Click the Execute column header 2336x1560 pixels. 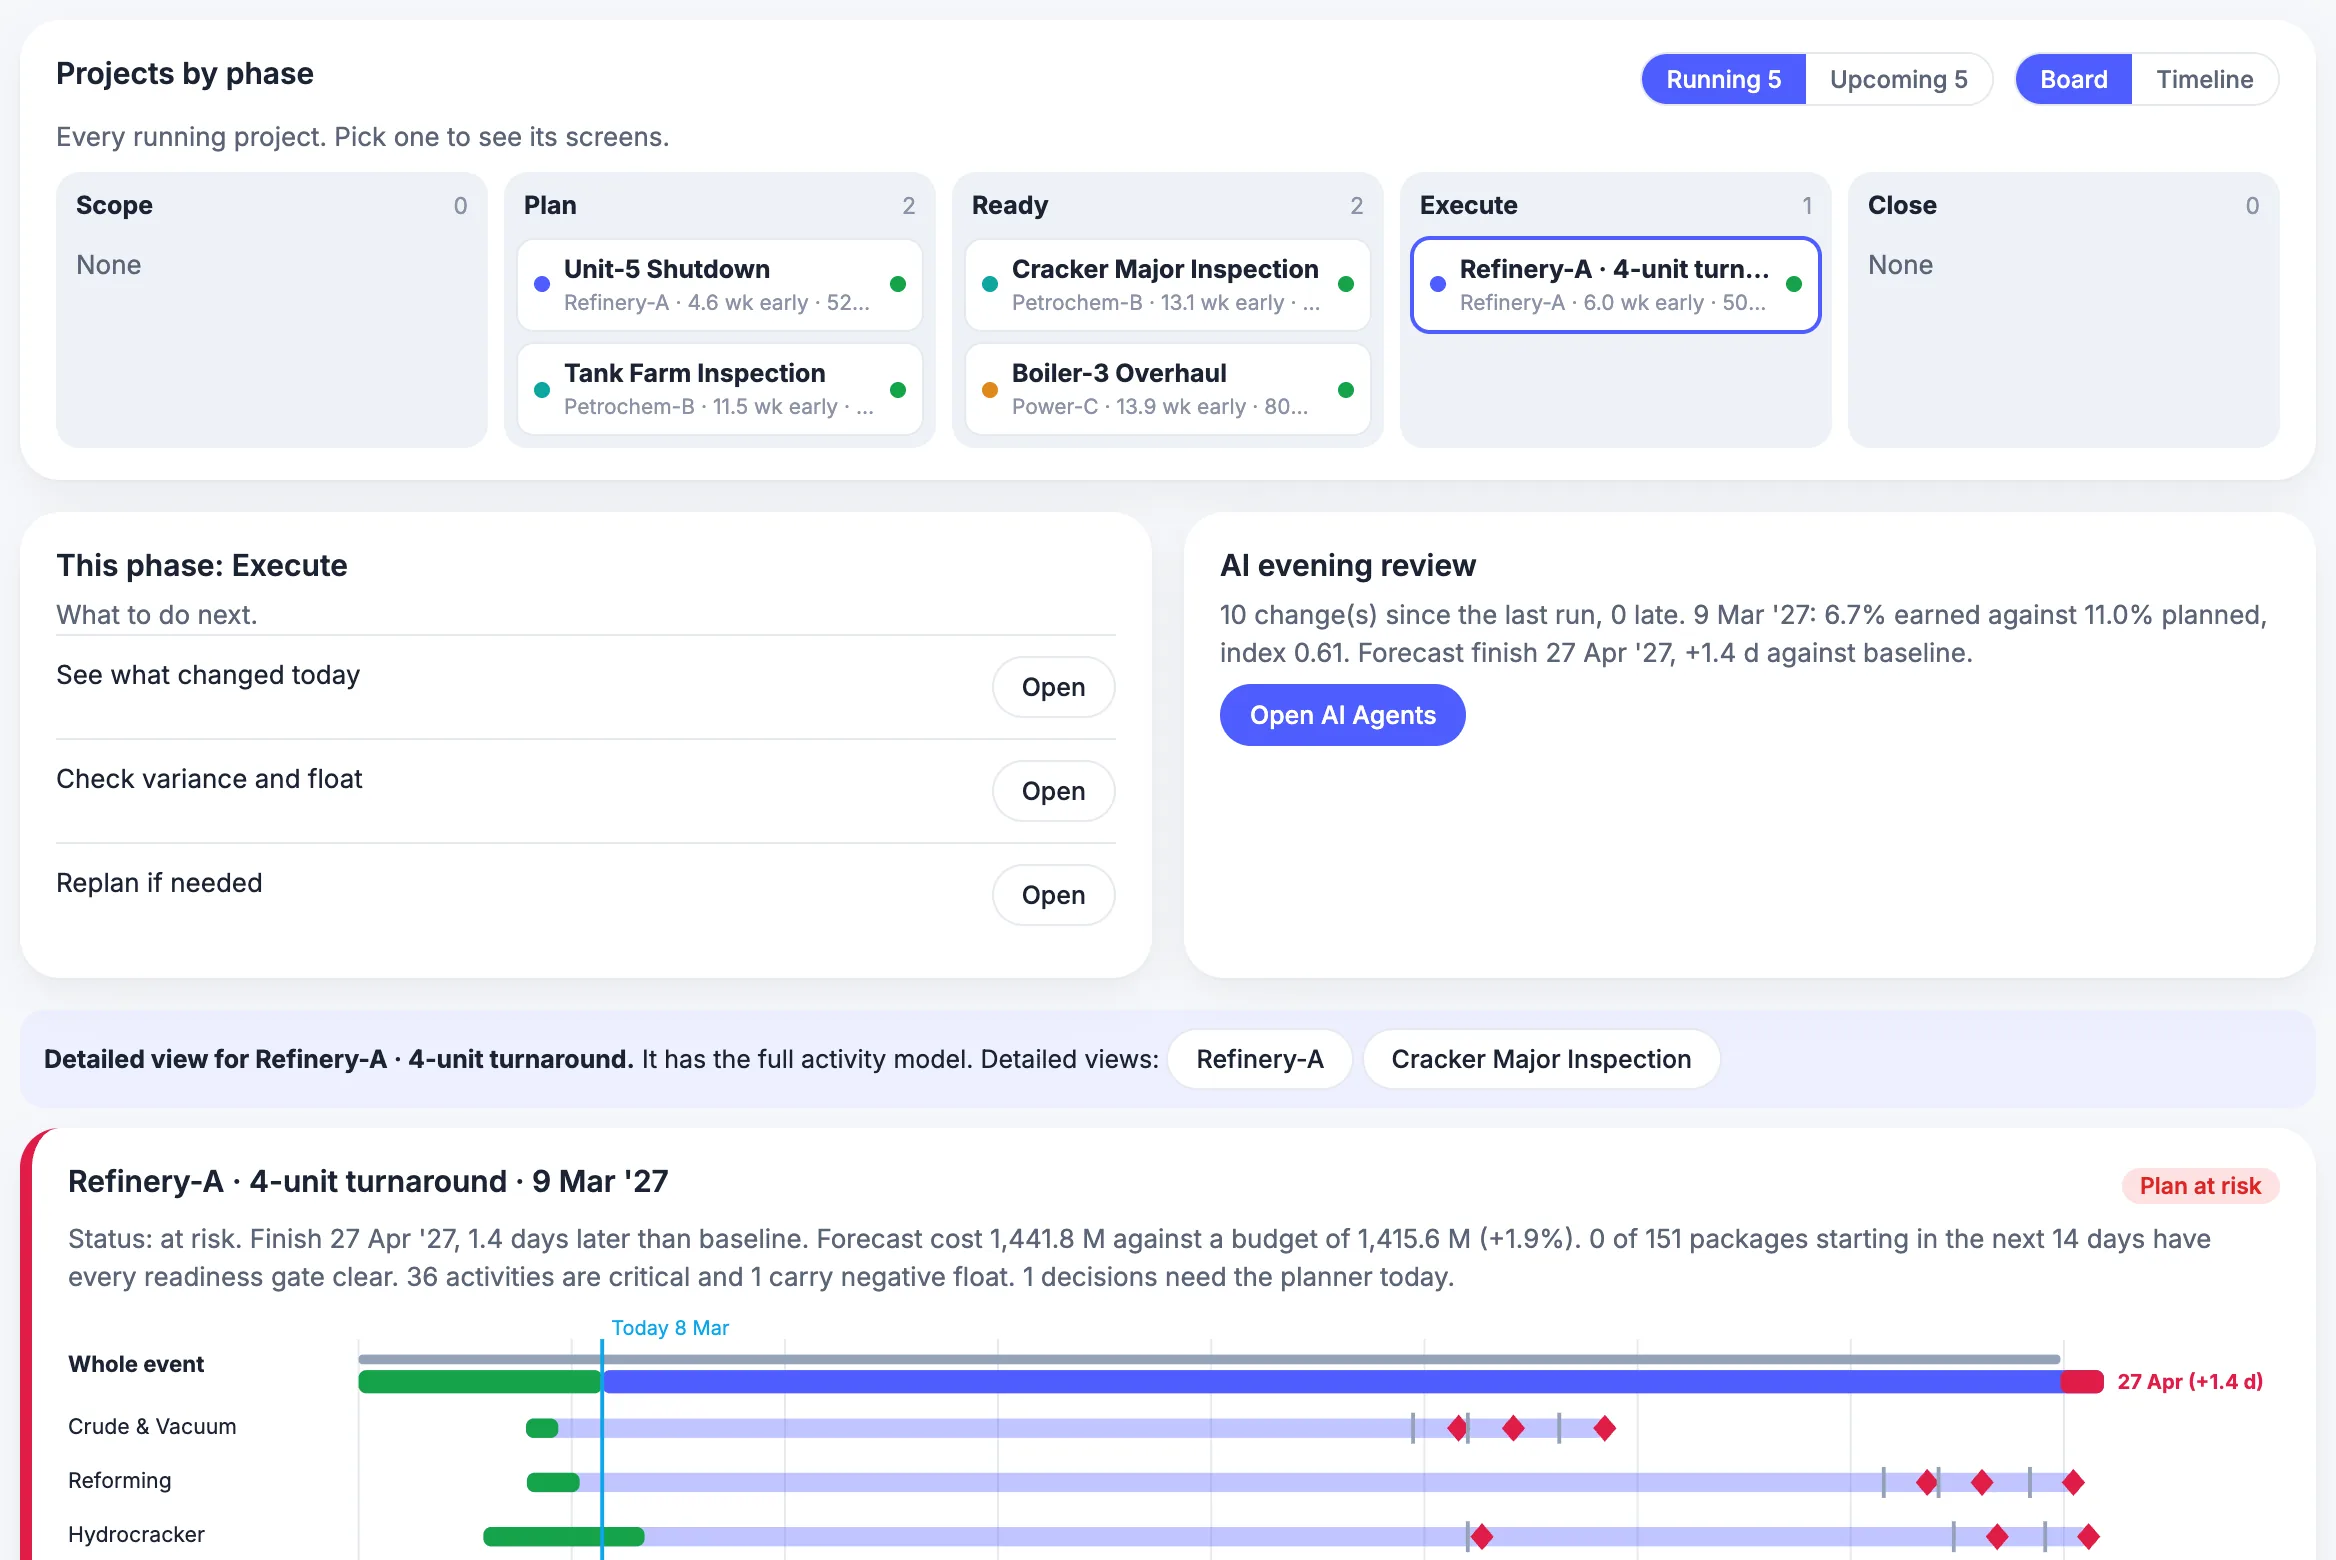1468,206
